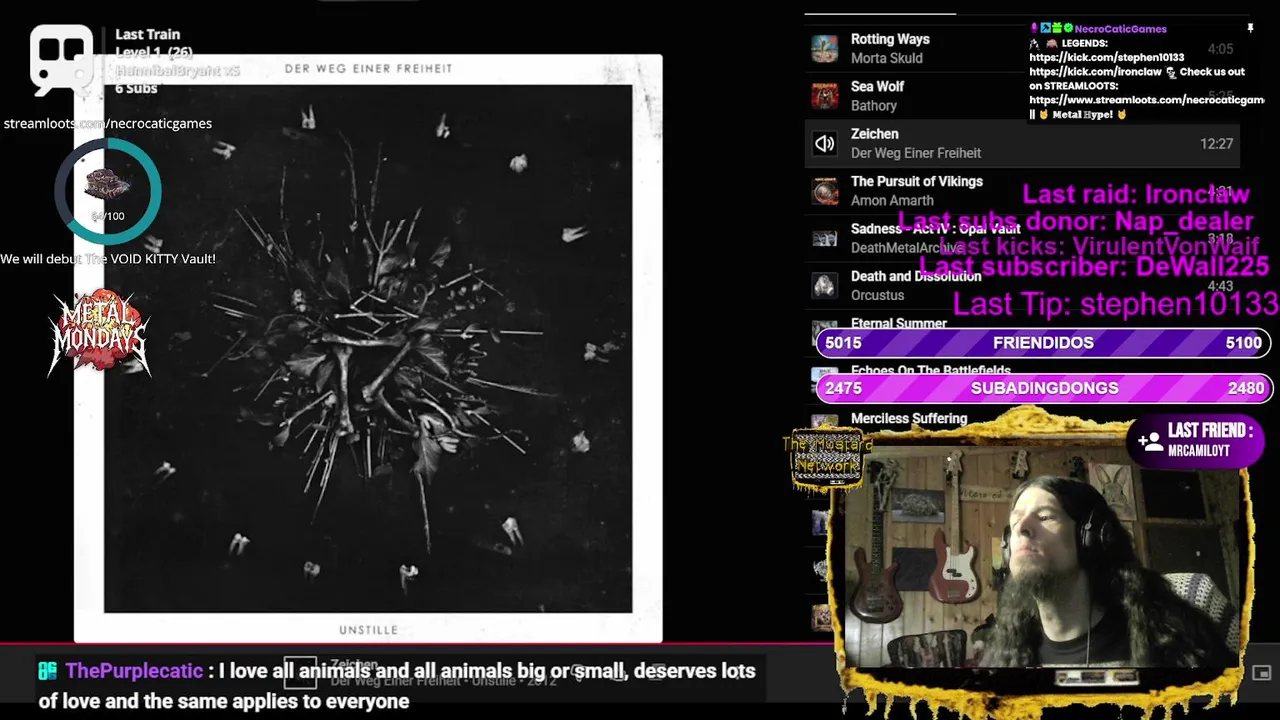Select the currently playing Zeichen row
This screenshot has width=1280, height=720.
(x=1022, y=144)
